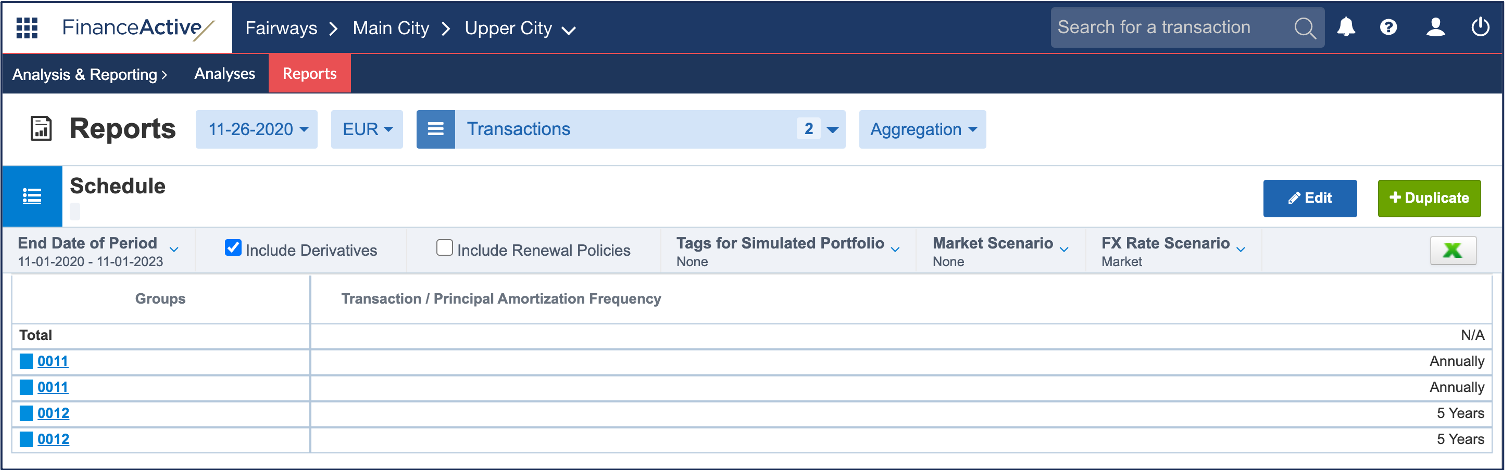Switch to the Analyses tab
Image resolution: width=1506 pixels, height=470 pixels.
pos(225,74)
